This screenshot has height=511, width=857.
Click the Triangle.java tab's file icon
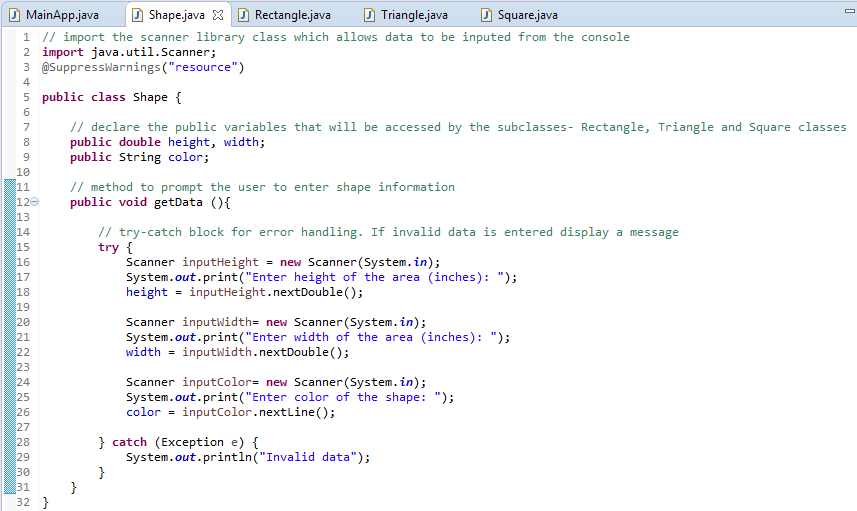[371, 15]
